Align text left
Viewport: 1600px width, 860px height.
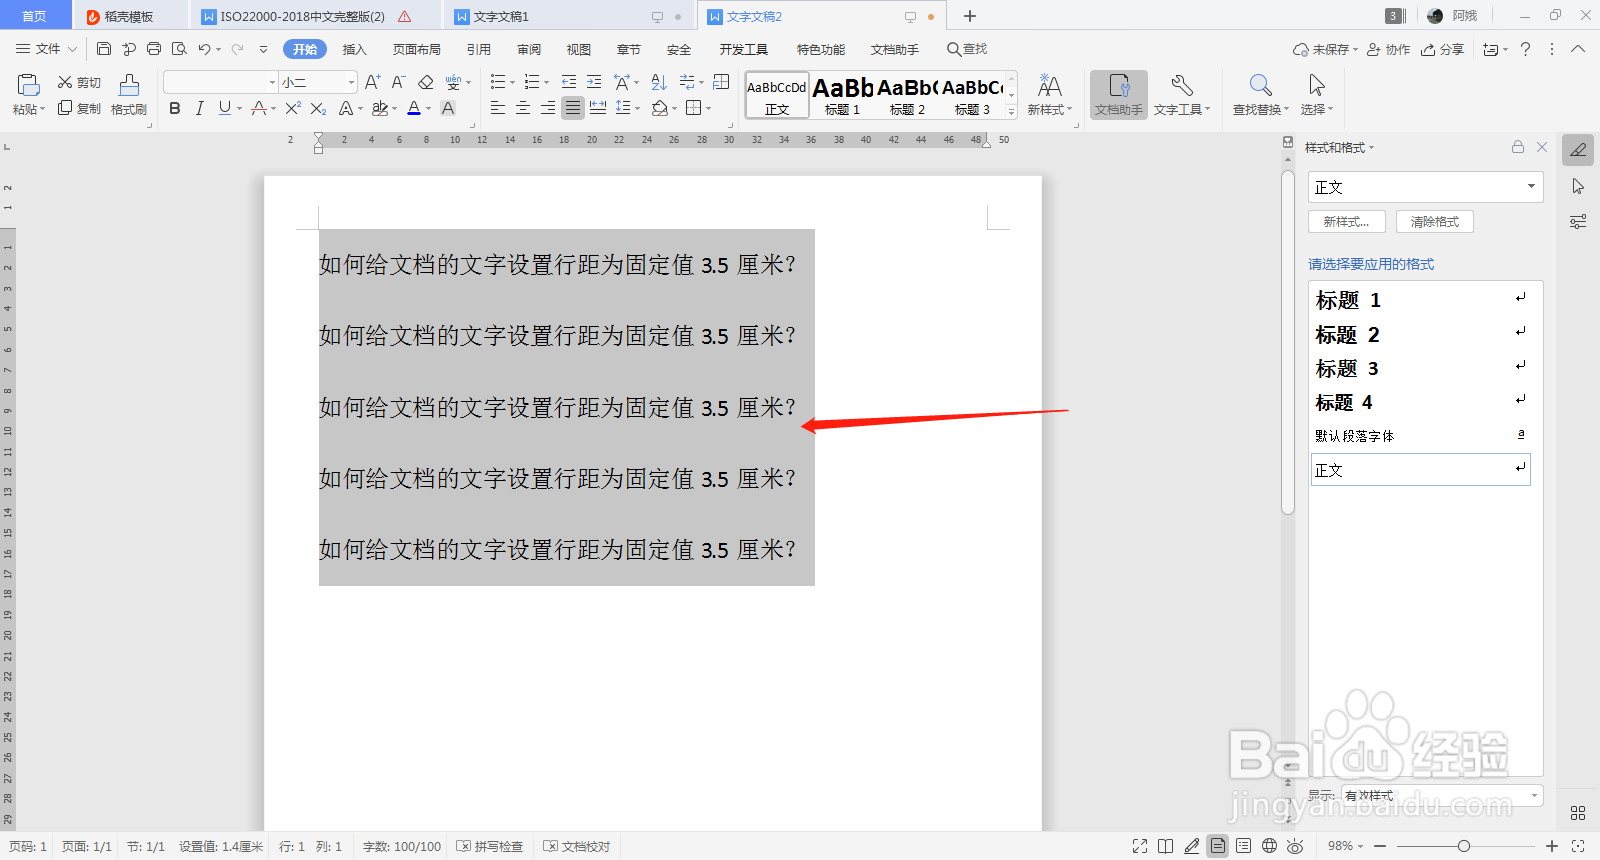click(x=498, y=108)
